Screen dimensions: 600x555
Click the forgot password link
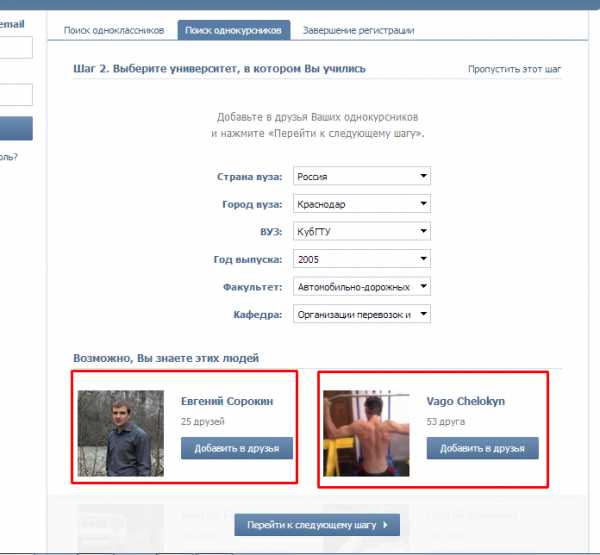8,157
